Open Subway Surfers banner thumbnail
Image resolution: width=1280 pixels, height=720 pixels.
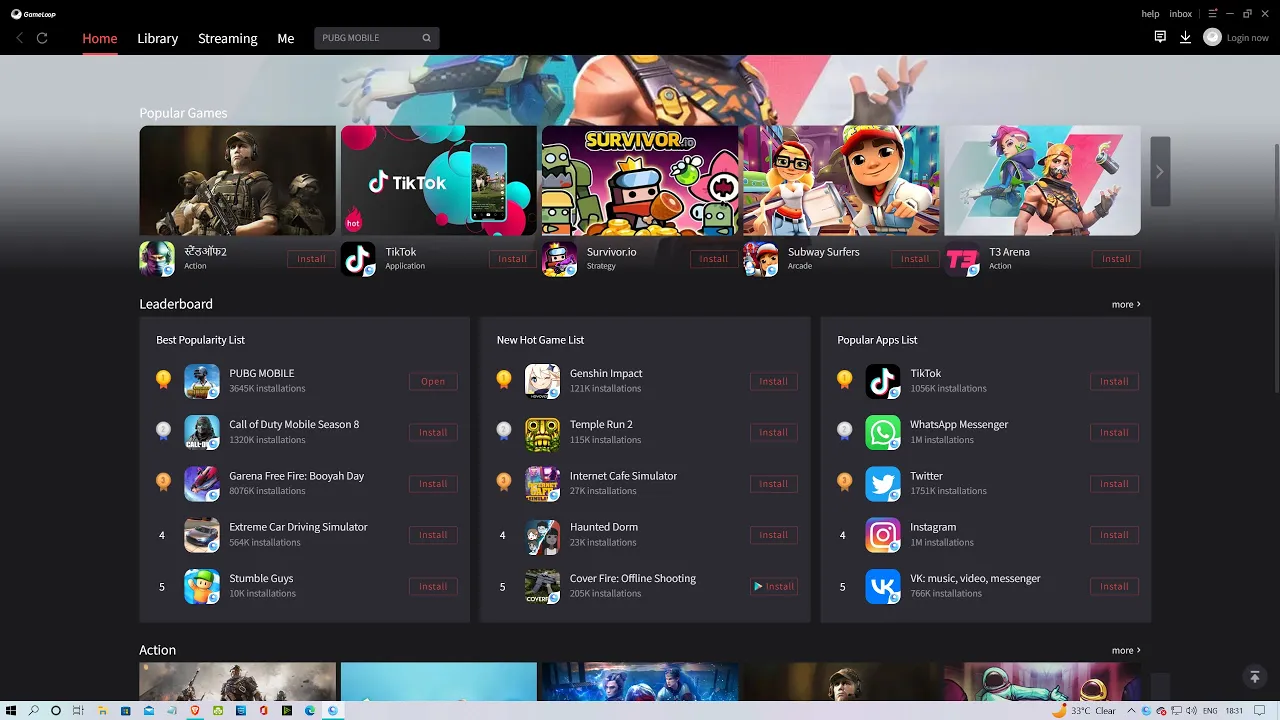click(x=841, y=180)
